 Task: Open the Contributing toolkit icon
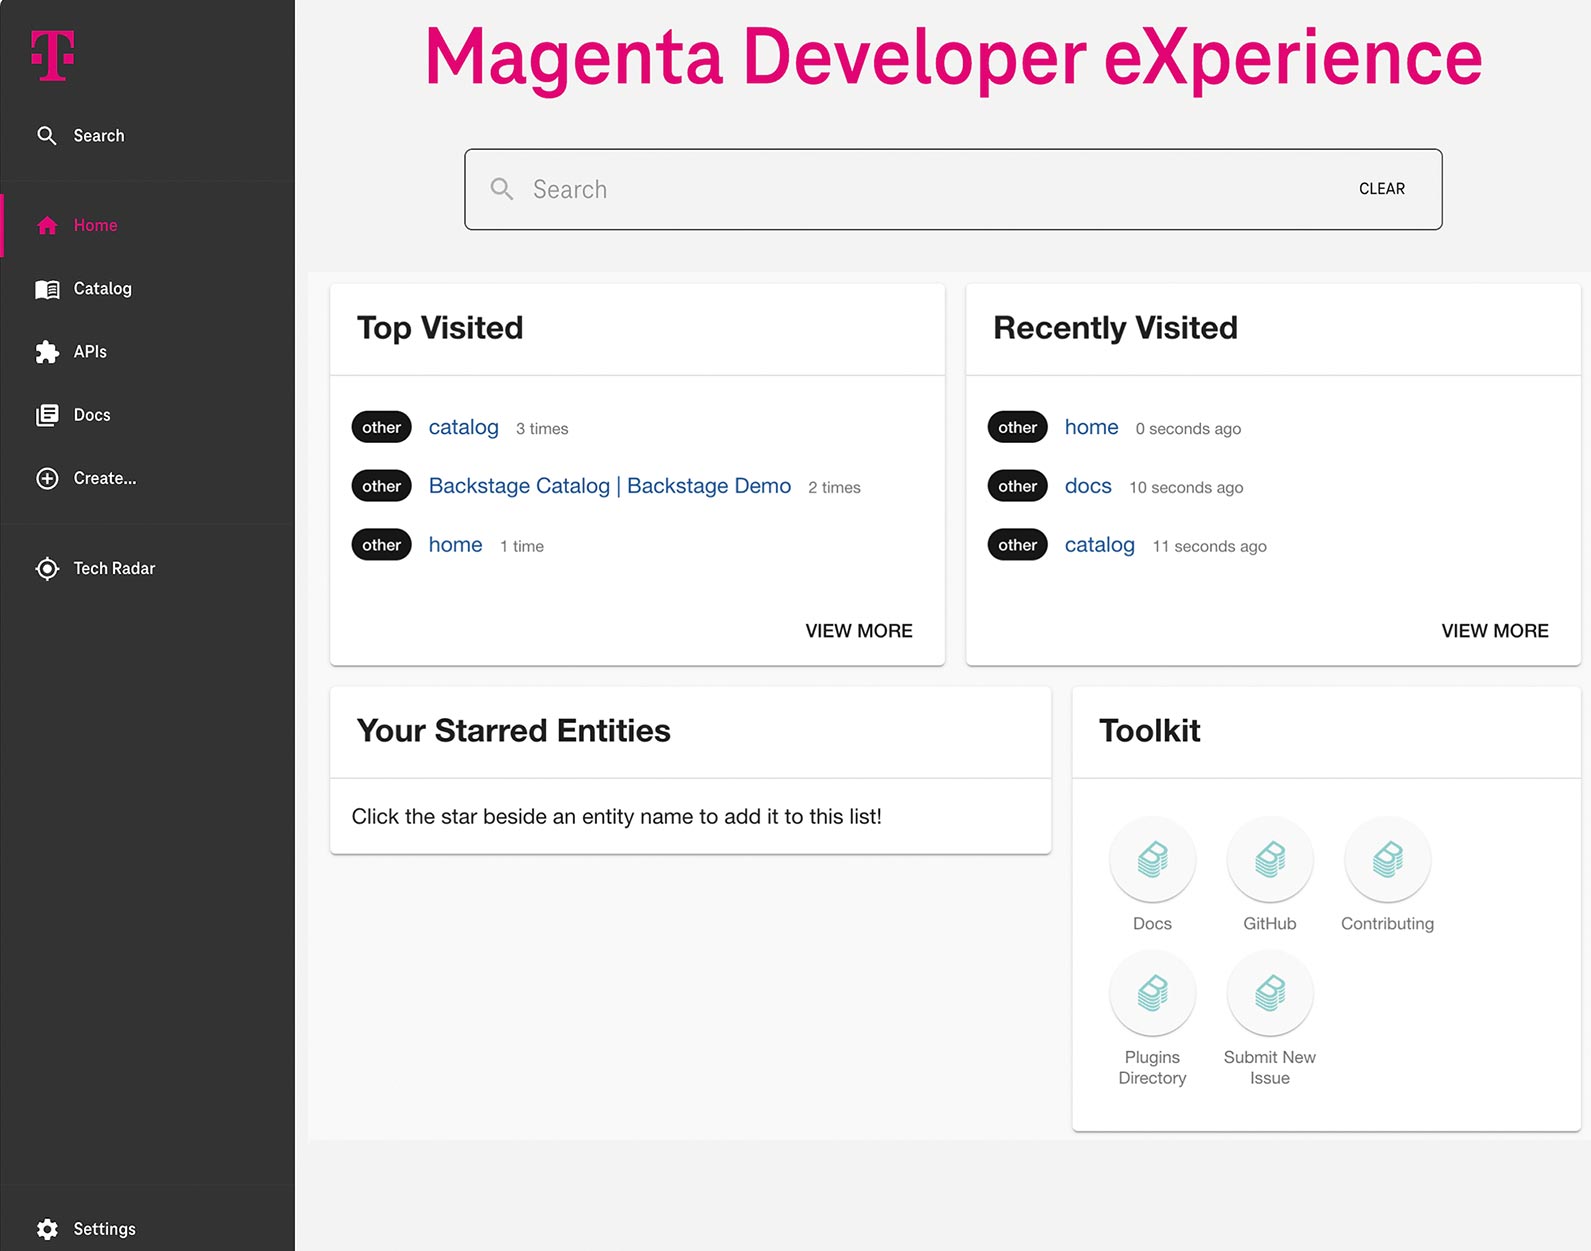(x=1388, y=860)
